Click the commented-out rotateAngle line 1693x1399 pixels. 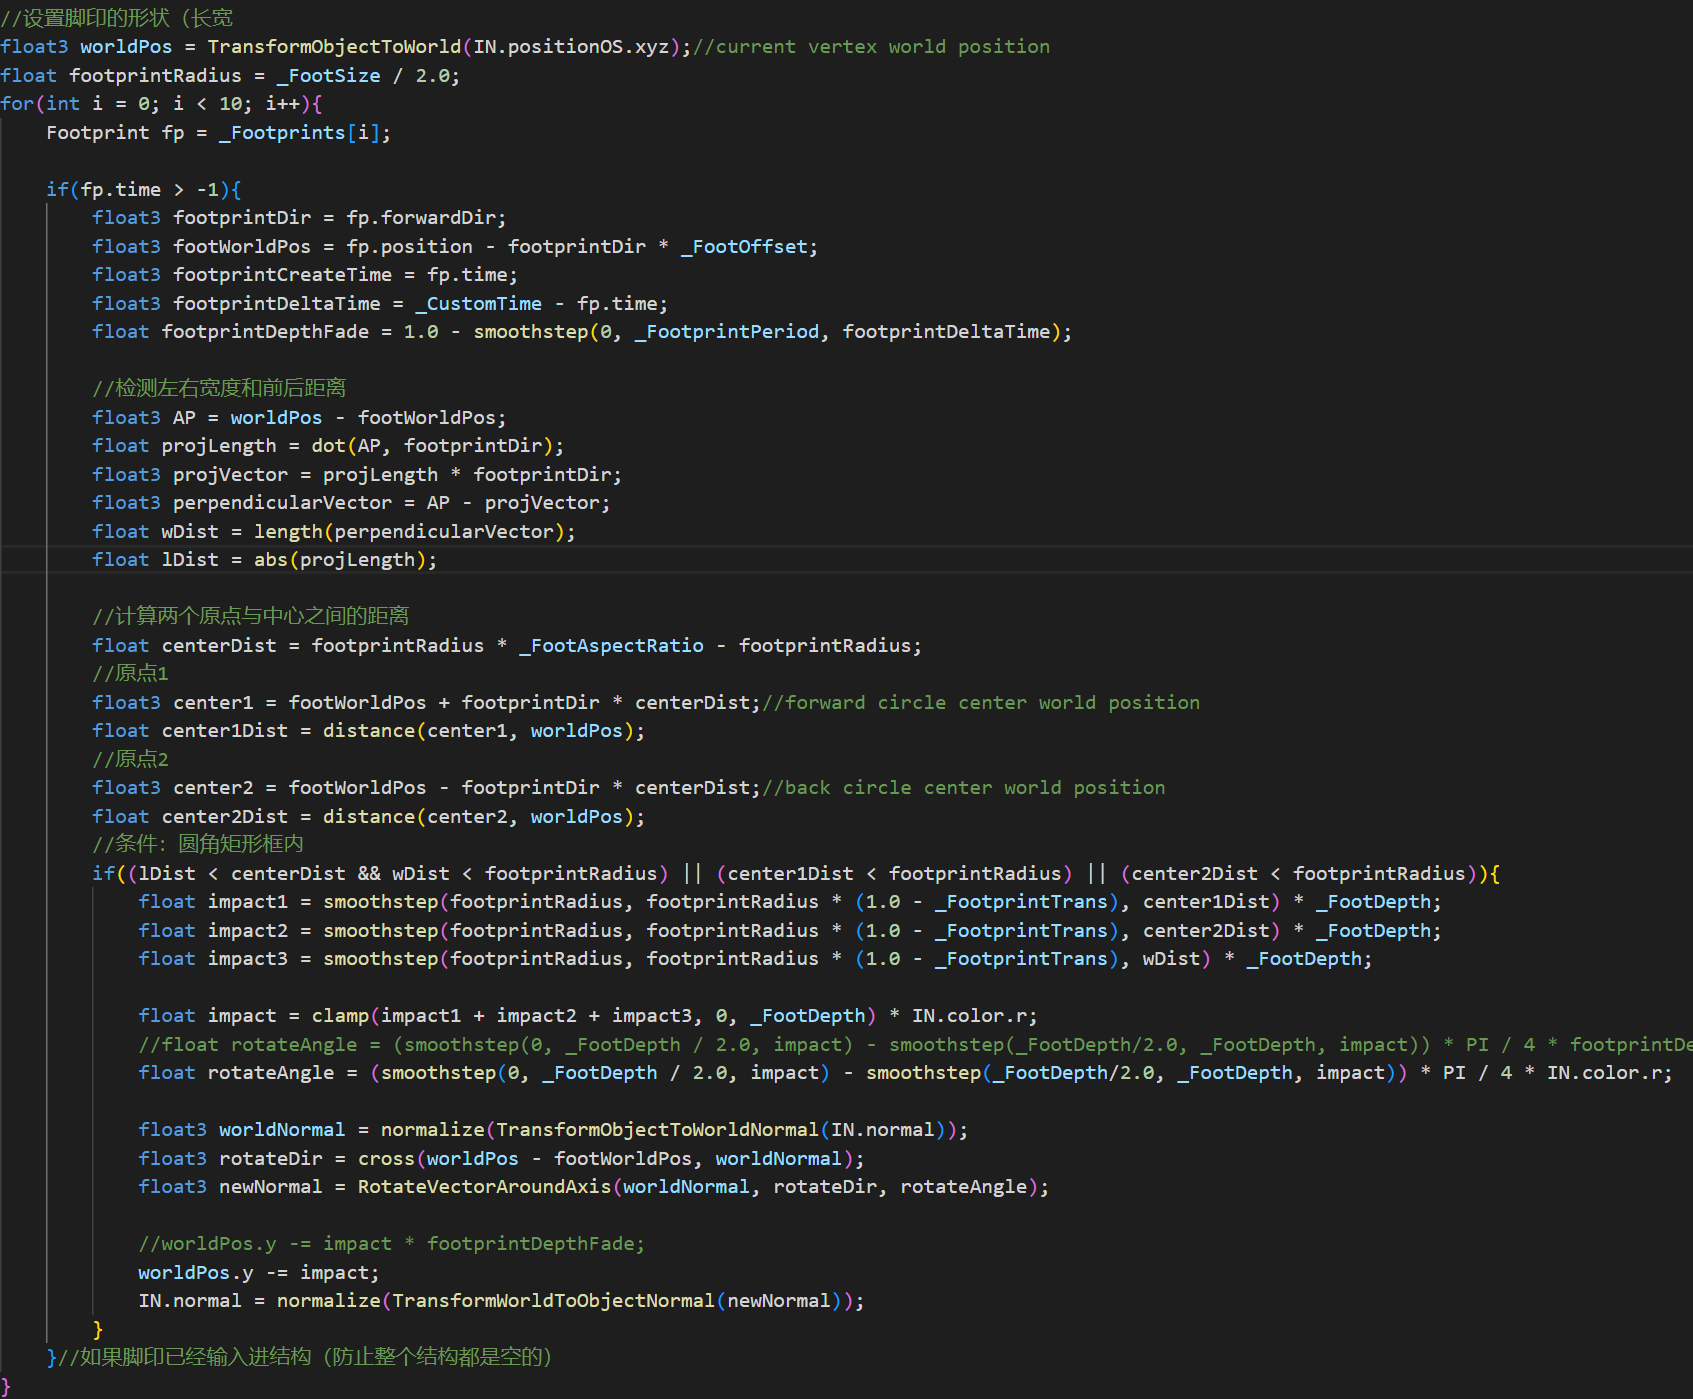pos(915,1045)
